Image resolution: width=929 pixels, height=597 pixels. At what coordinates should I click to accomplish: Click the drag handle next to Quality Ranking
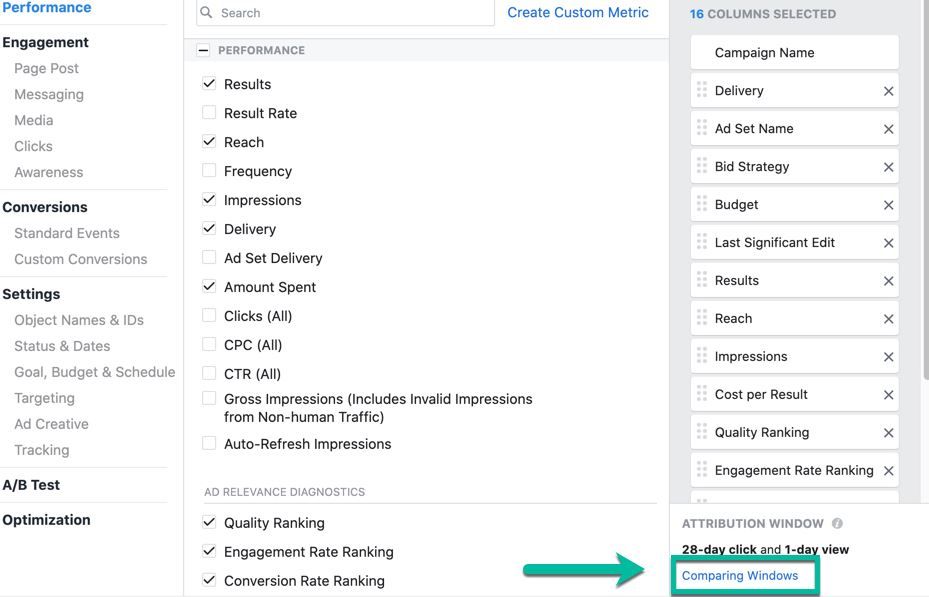700,432
